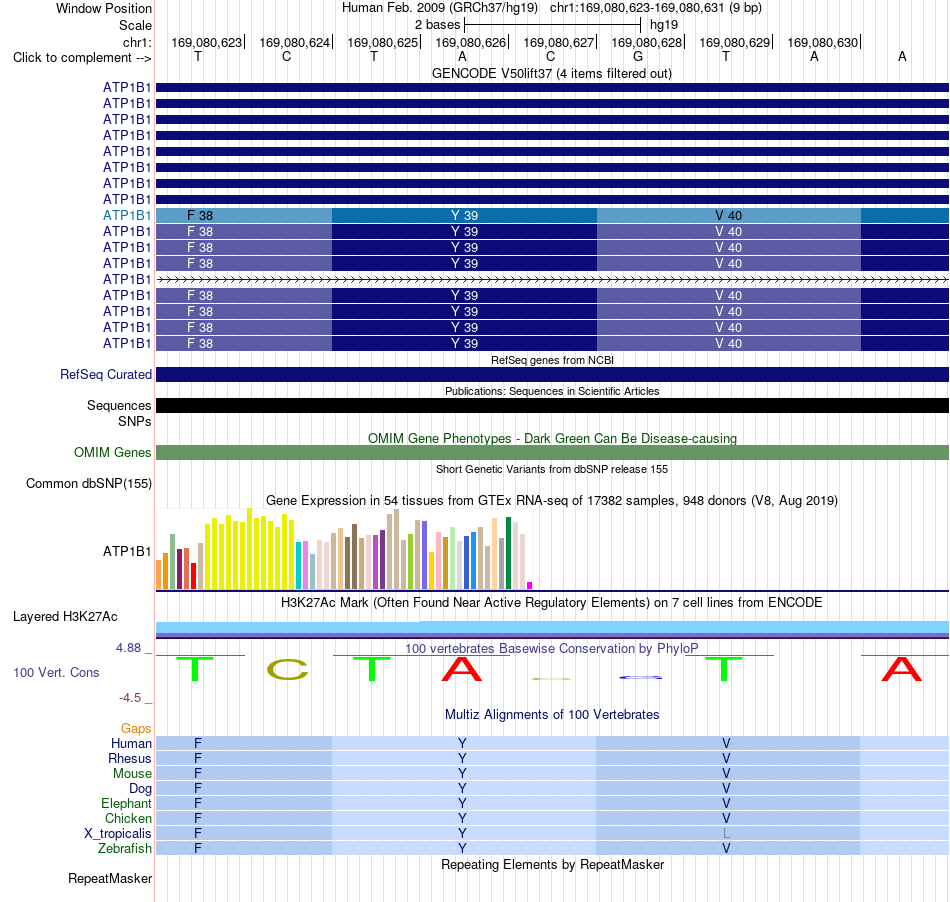Viewport: 950px width, 902px height.
Task: Click the Human alignment row label
Action: 131,743
